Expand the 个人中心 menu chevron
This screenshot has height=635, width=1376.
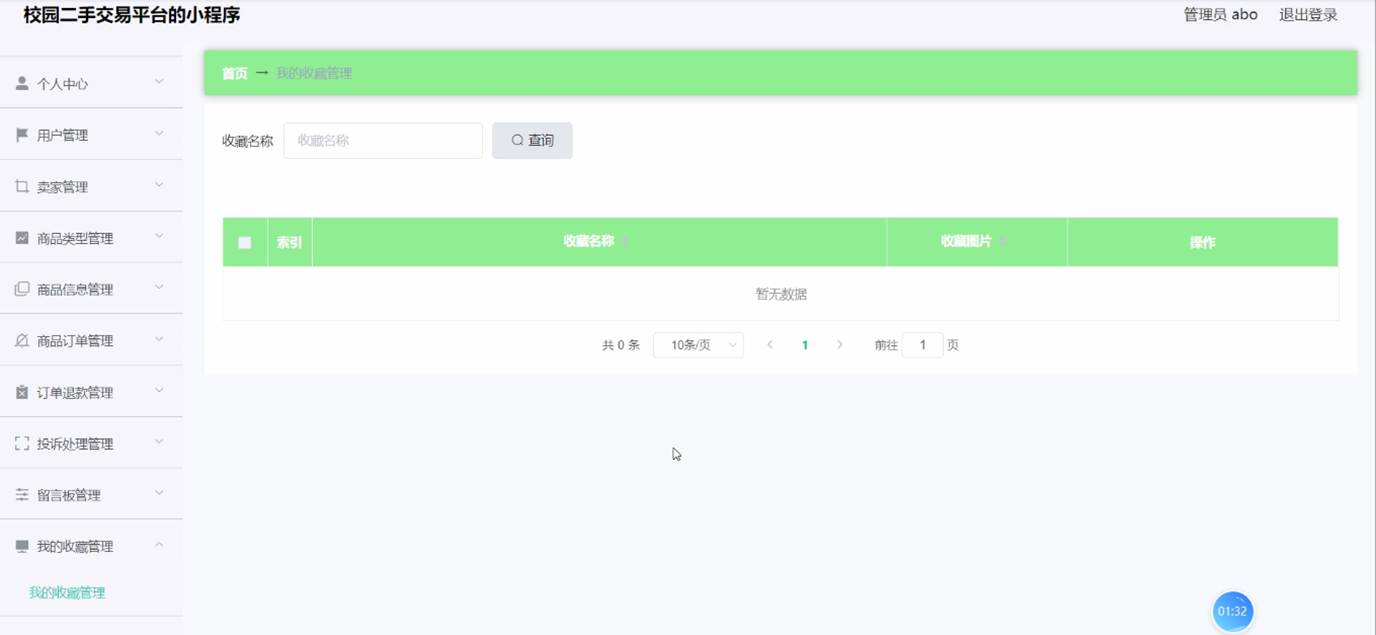coord(159,82)
